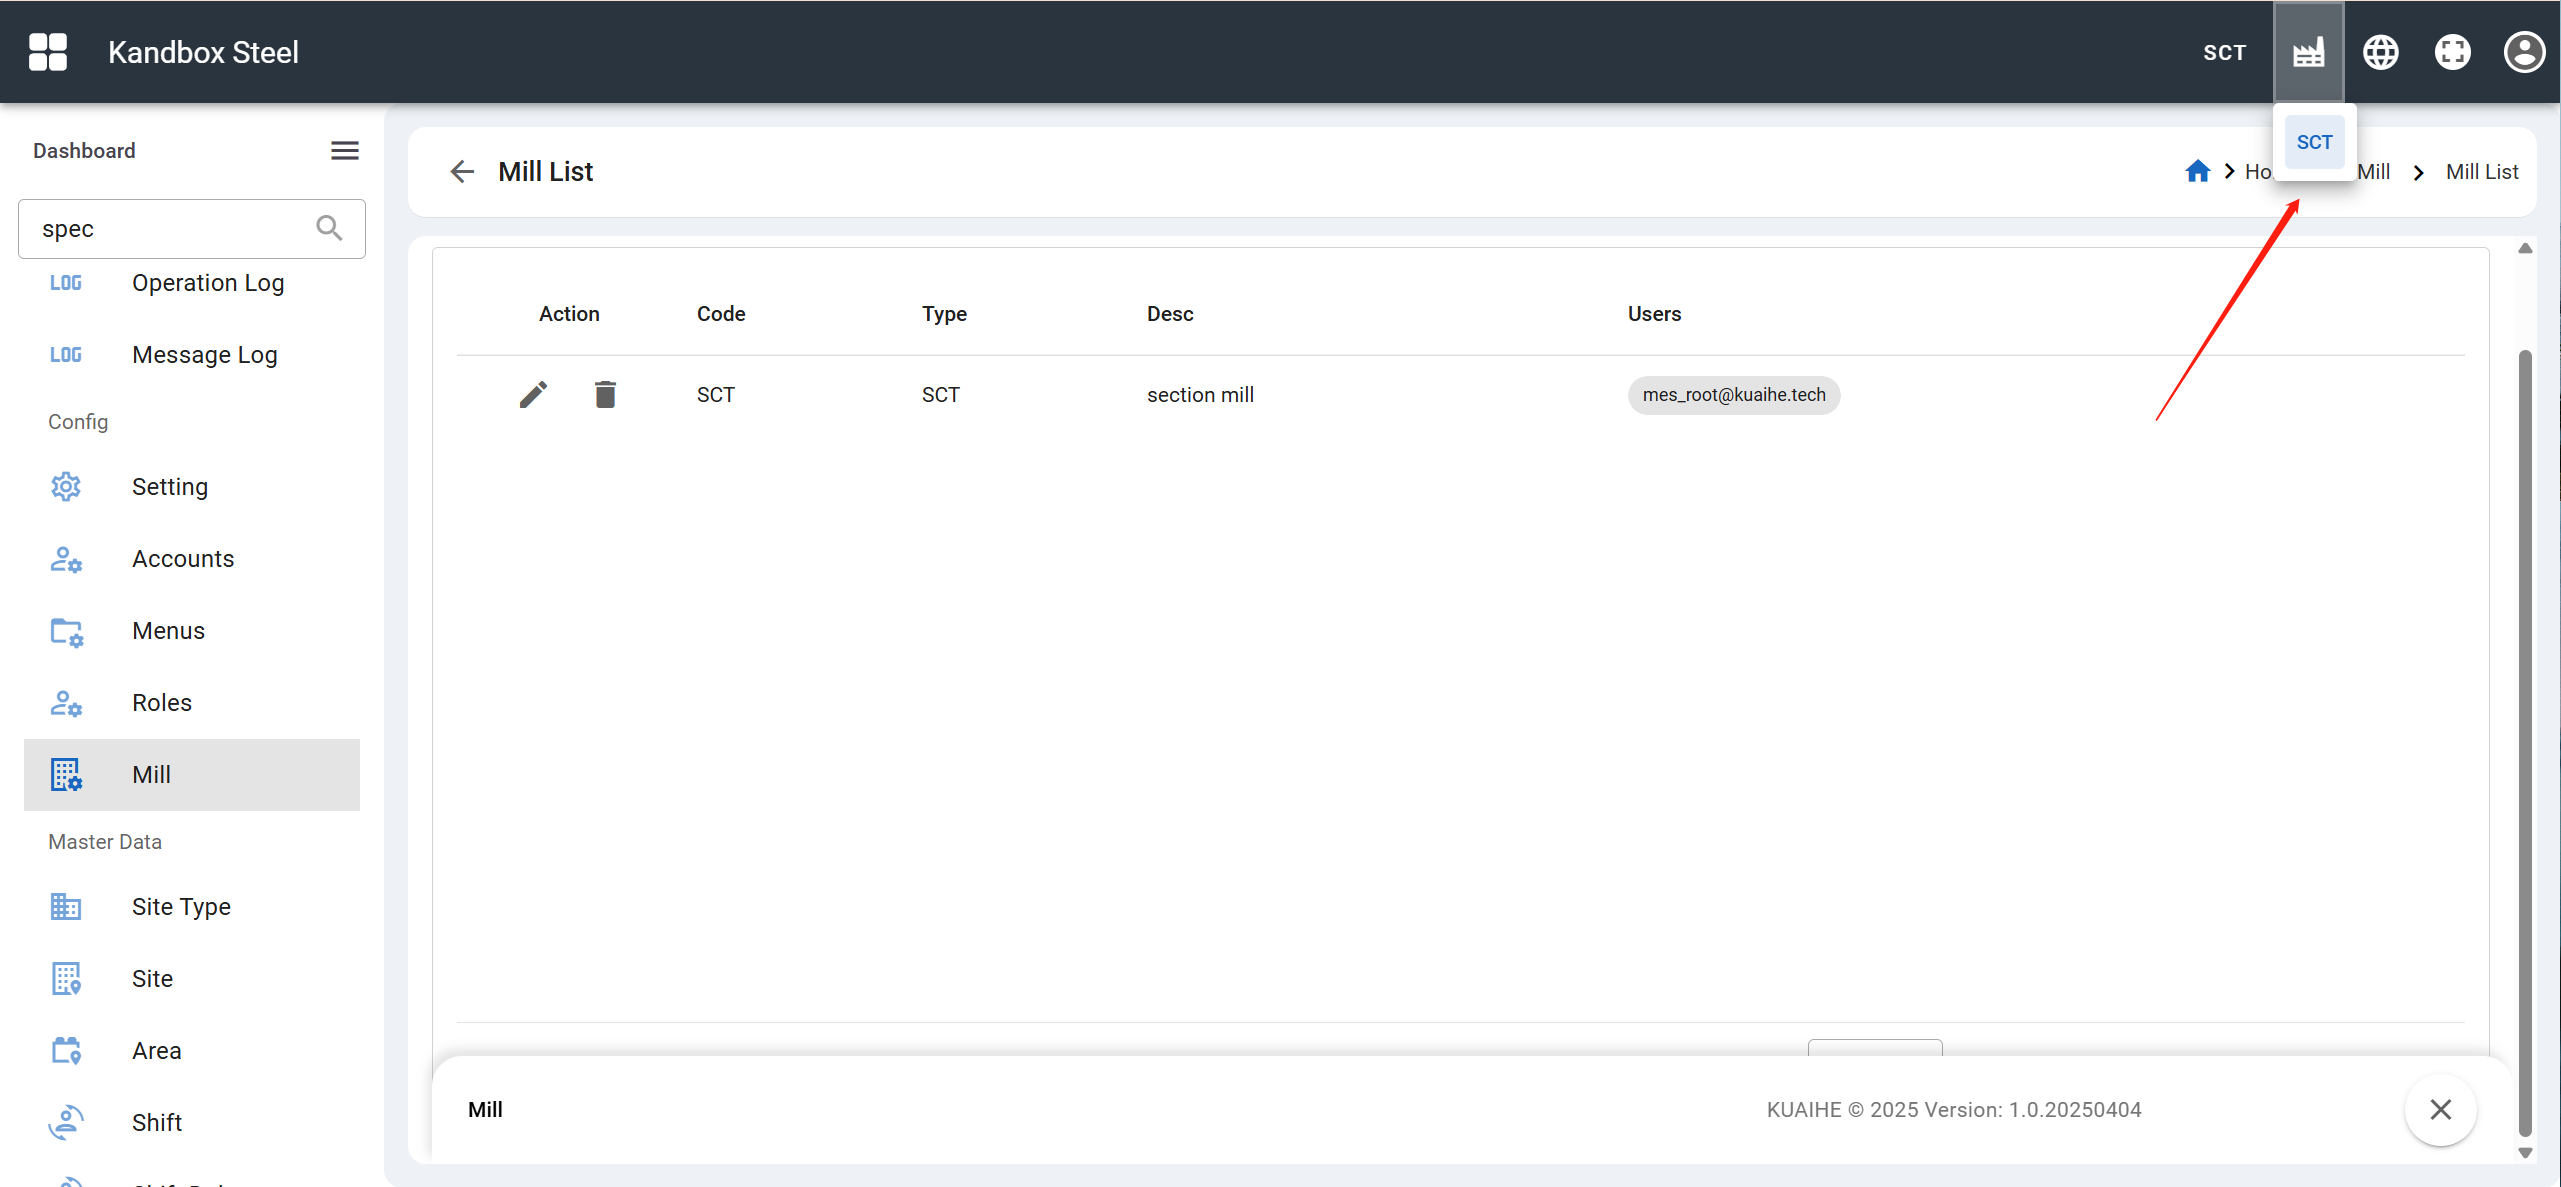Image resolution: width=2561 pixels, height=1187 pixels.
Task: Click the edit pencil for SCT mill
Action: click(533, 394)
